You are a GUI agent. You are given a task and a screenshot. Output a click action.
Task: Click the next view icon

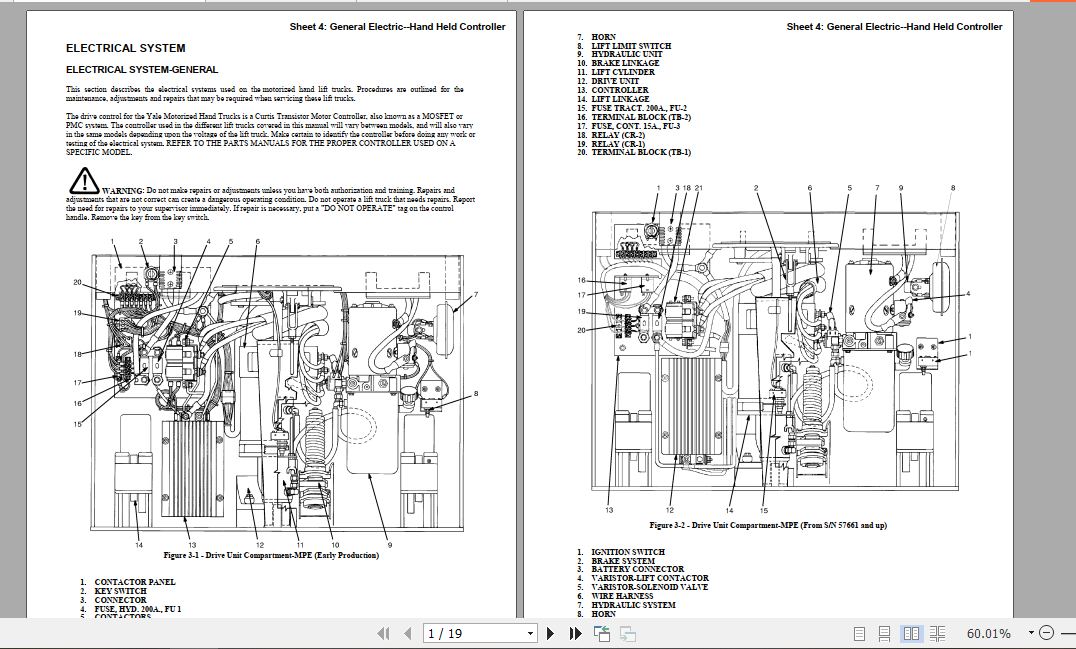coord(627,634)
